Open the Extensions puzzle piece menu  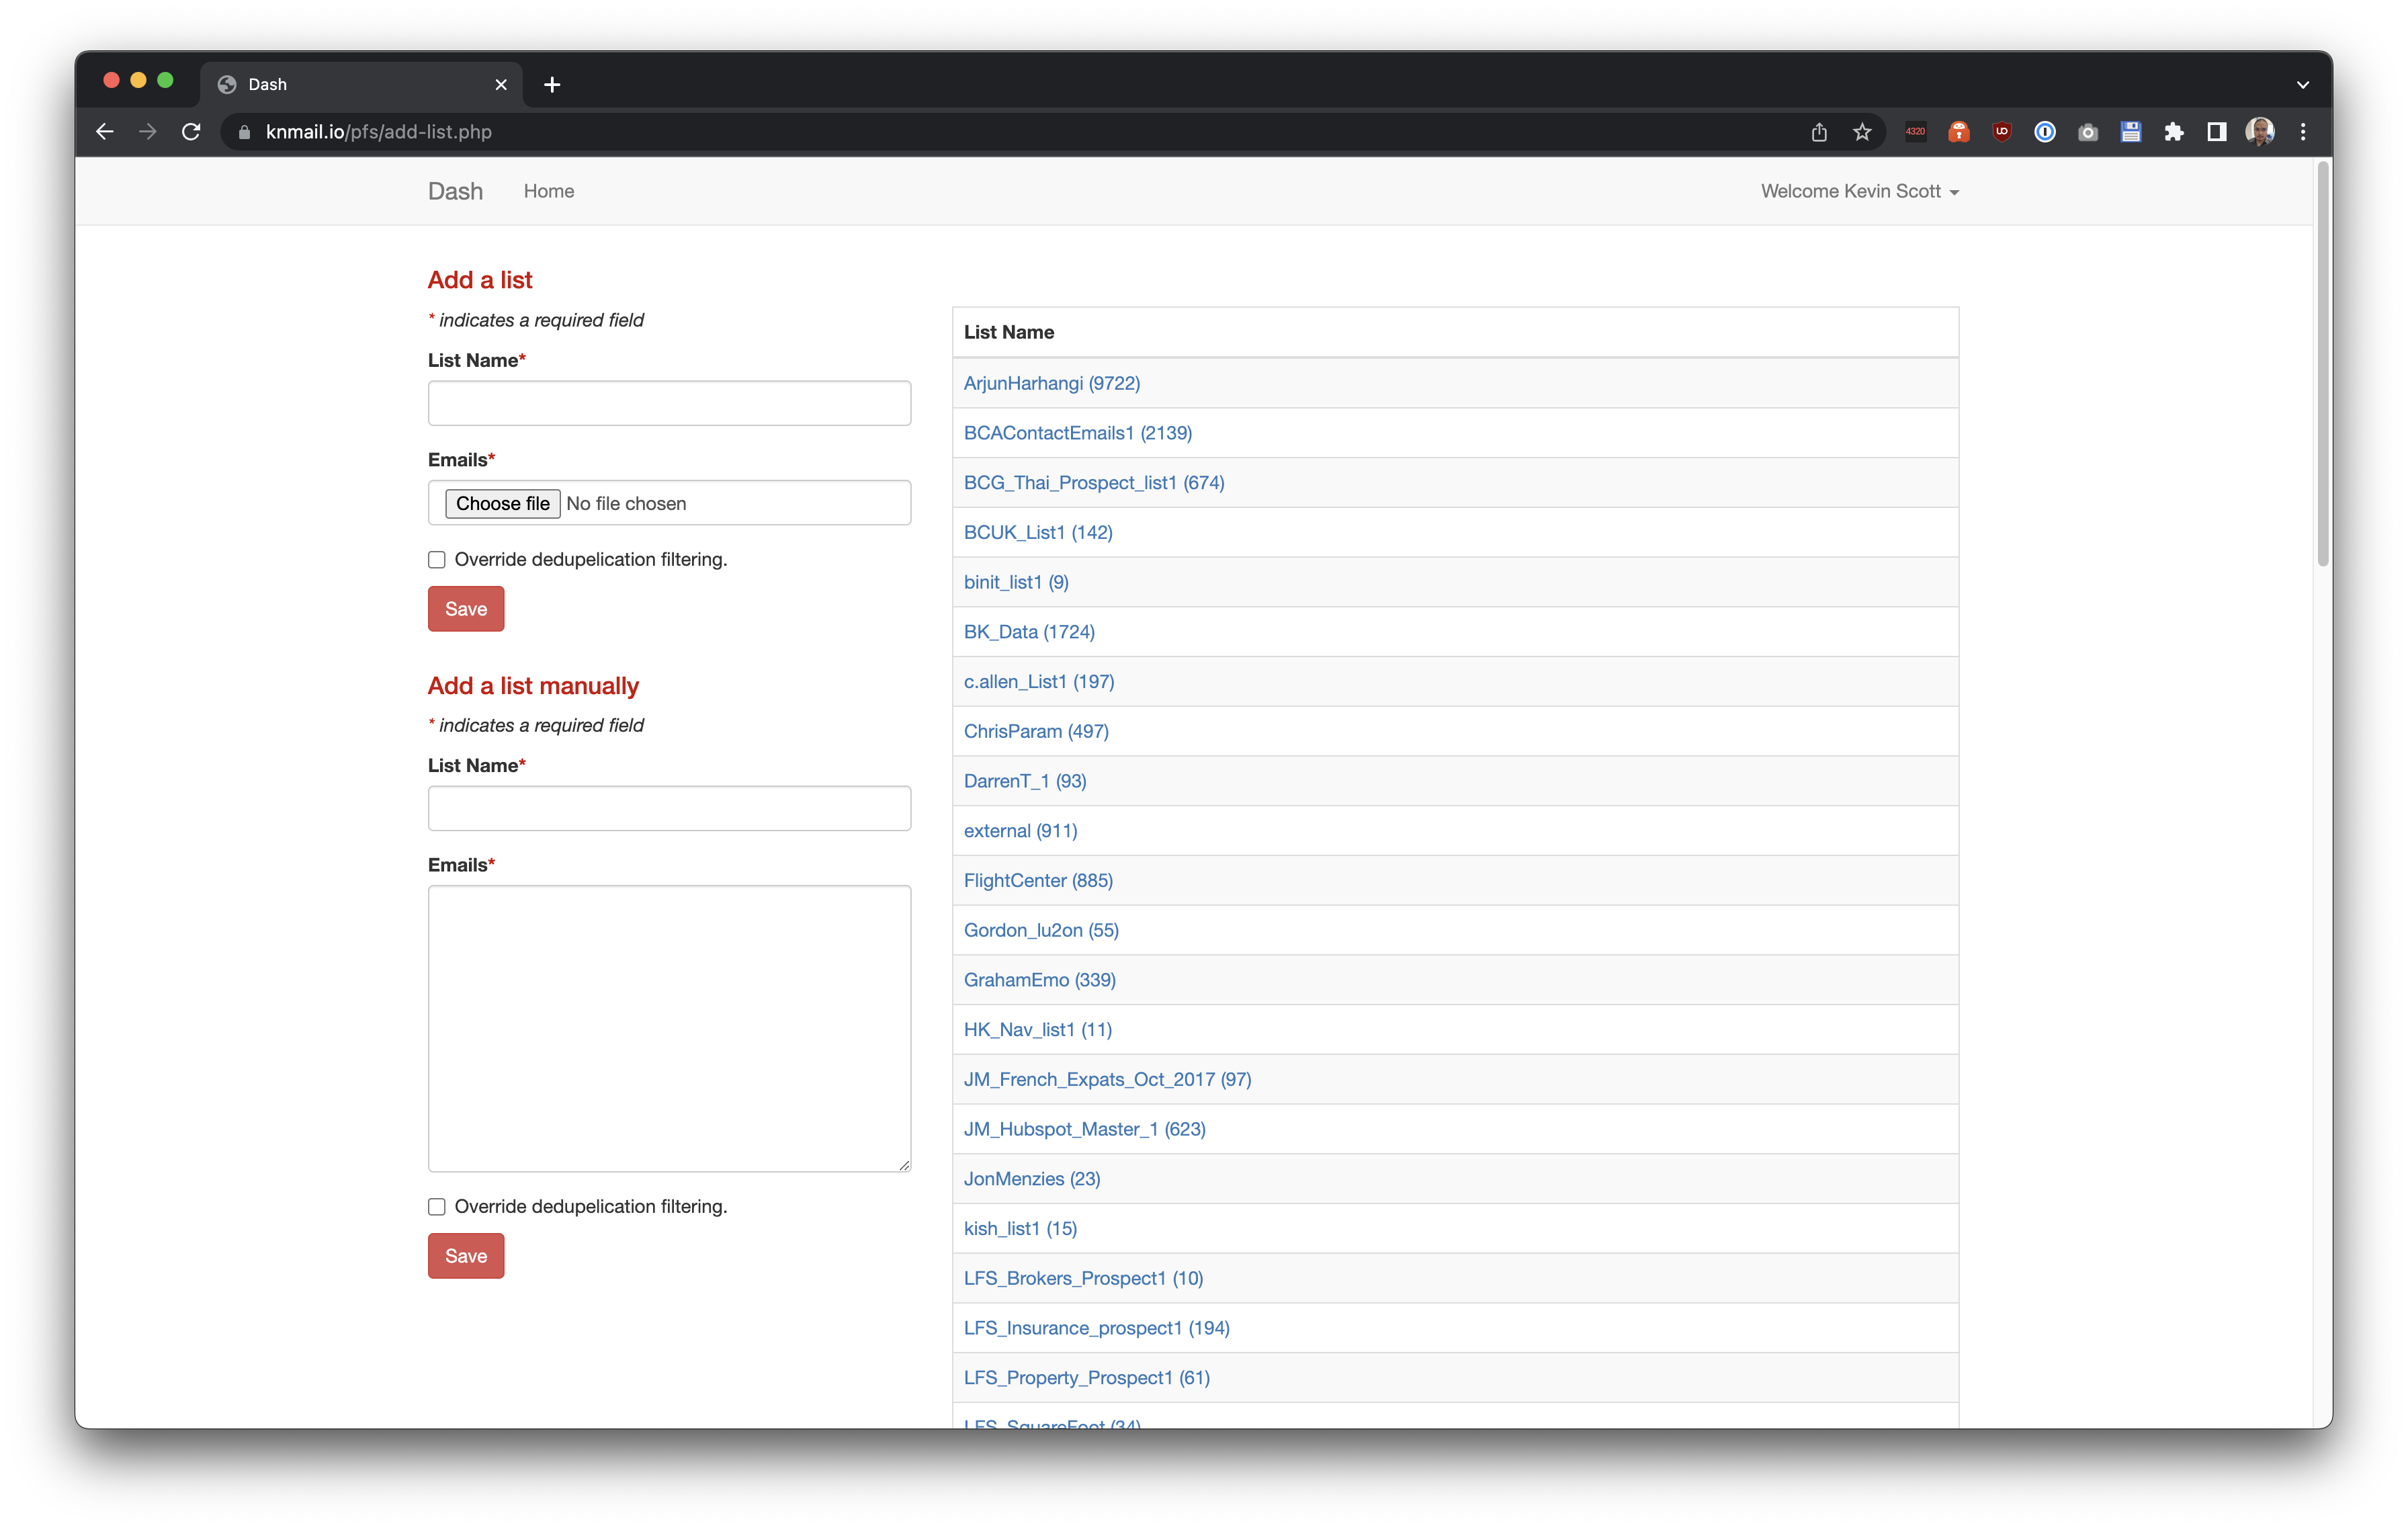[x=2173, y=132]
